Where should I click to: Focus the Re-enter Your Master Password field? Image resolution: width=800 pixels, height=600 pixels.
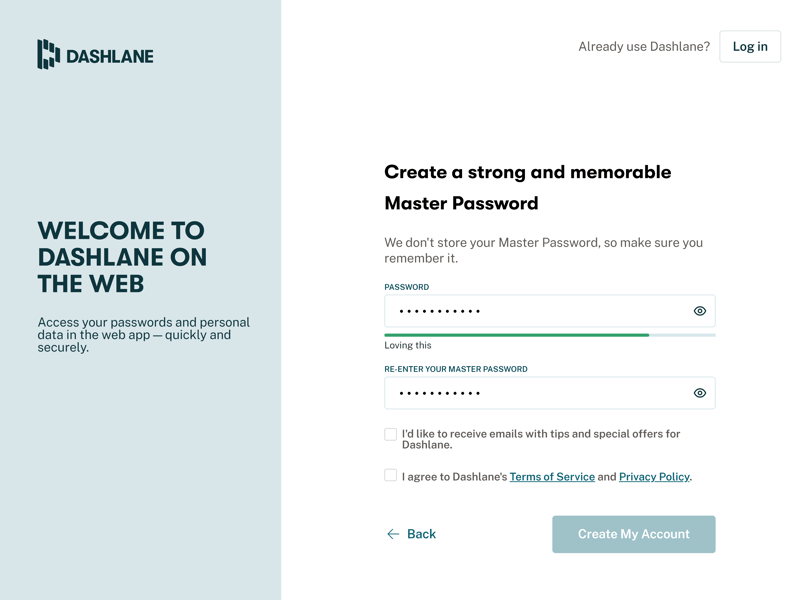coord(535,393)
